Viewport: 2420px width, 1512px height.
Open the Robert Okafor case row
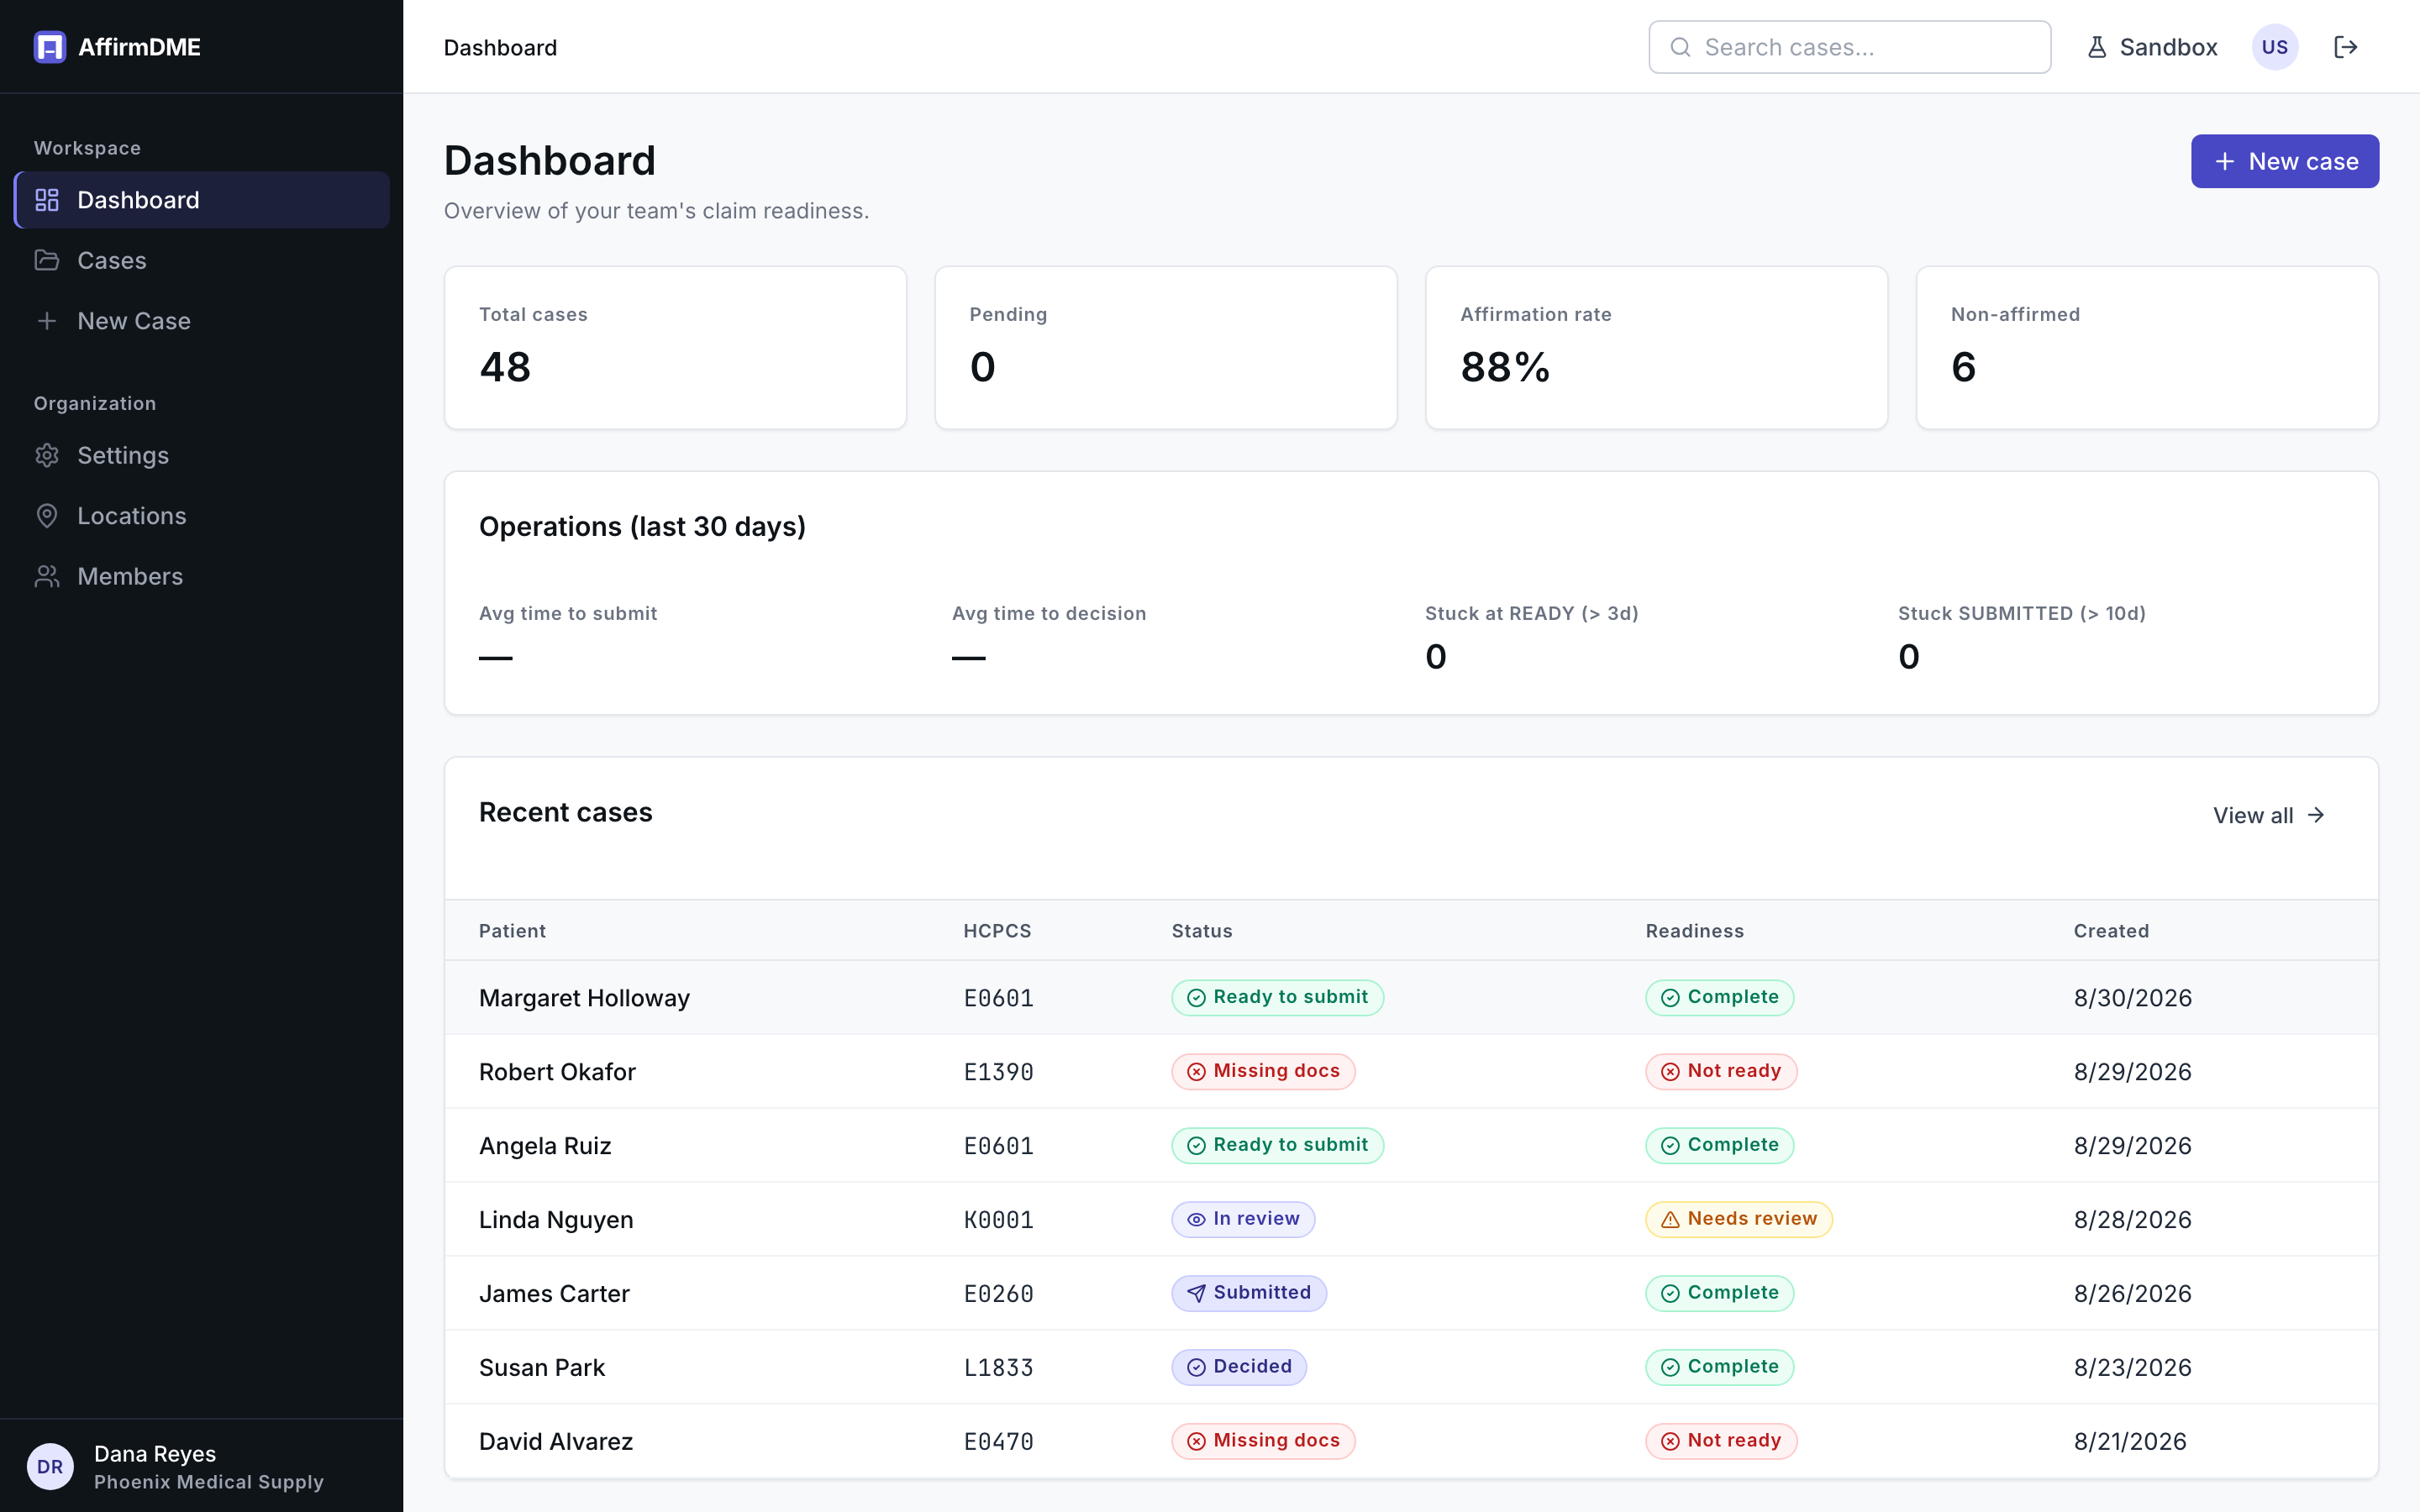tap(1411, 1072)
